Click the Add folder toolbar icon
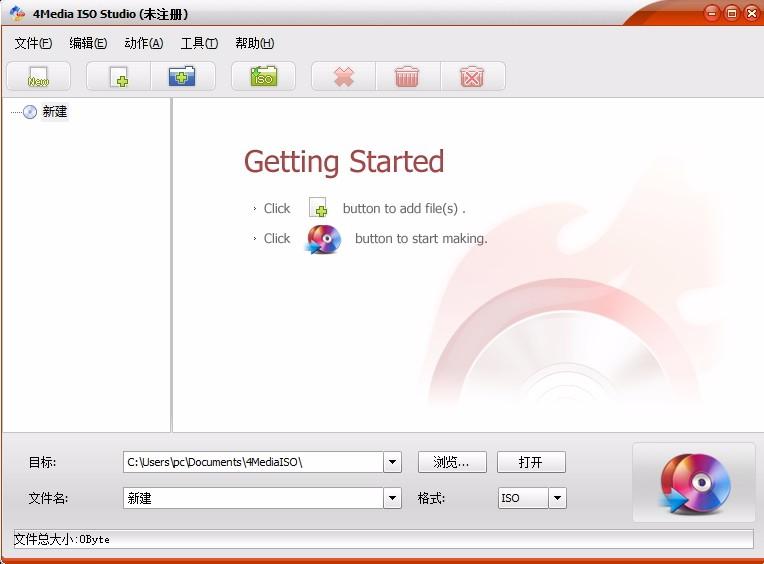The height and width of the screenshot is (564, 764). point(183,77)
